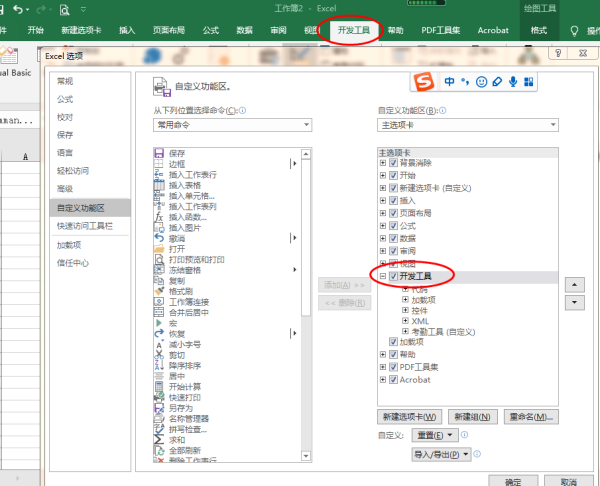The width and height of the screenshot is (600, 486).
Task: Expand the XML group node
Action: point(405,320)
